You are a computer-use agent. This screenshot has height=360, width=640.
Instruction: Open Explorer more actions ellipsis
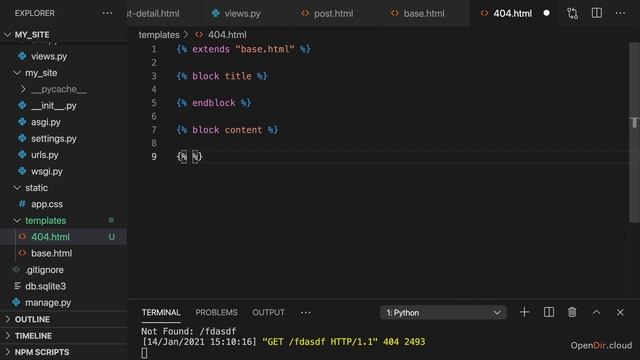[x=107, y=13]
